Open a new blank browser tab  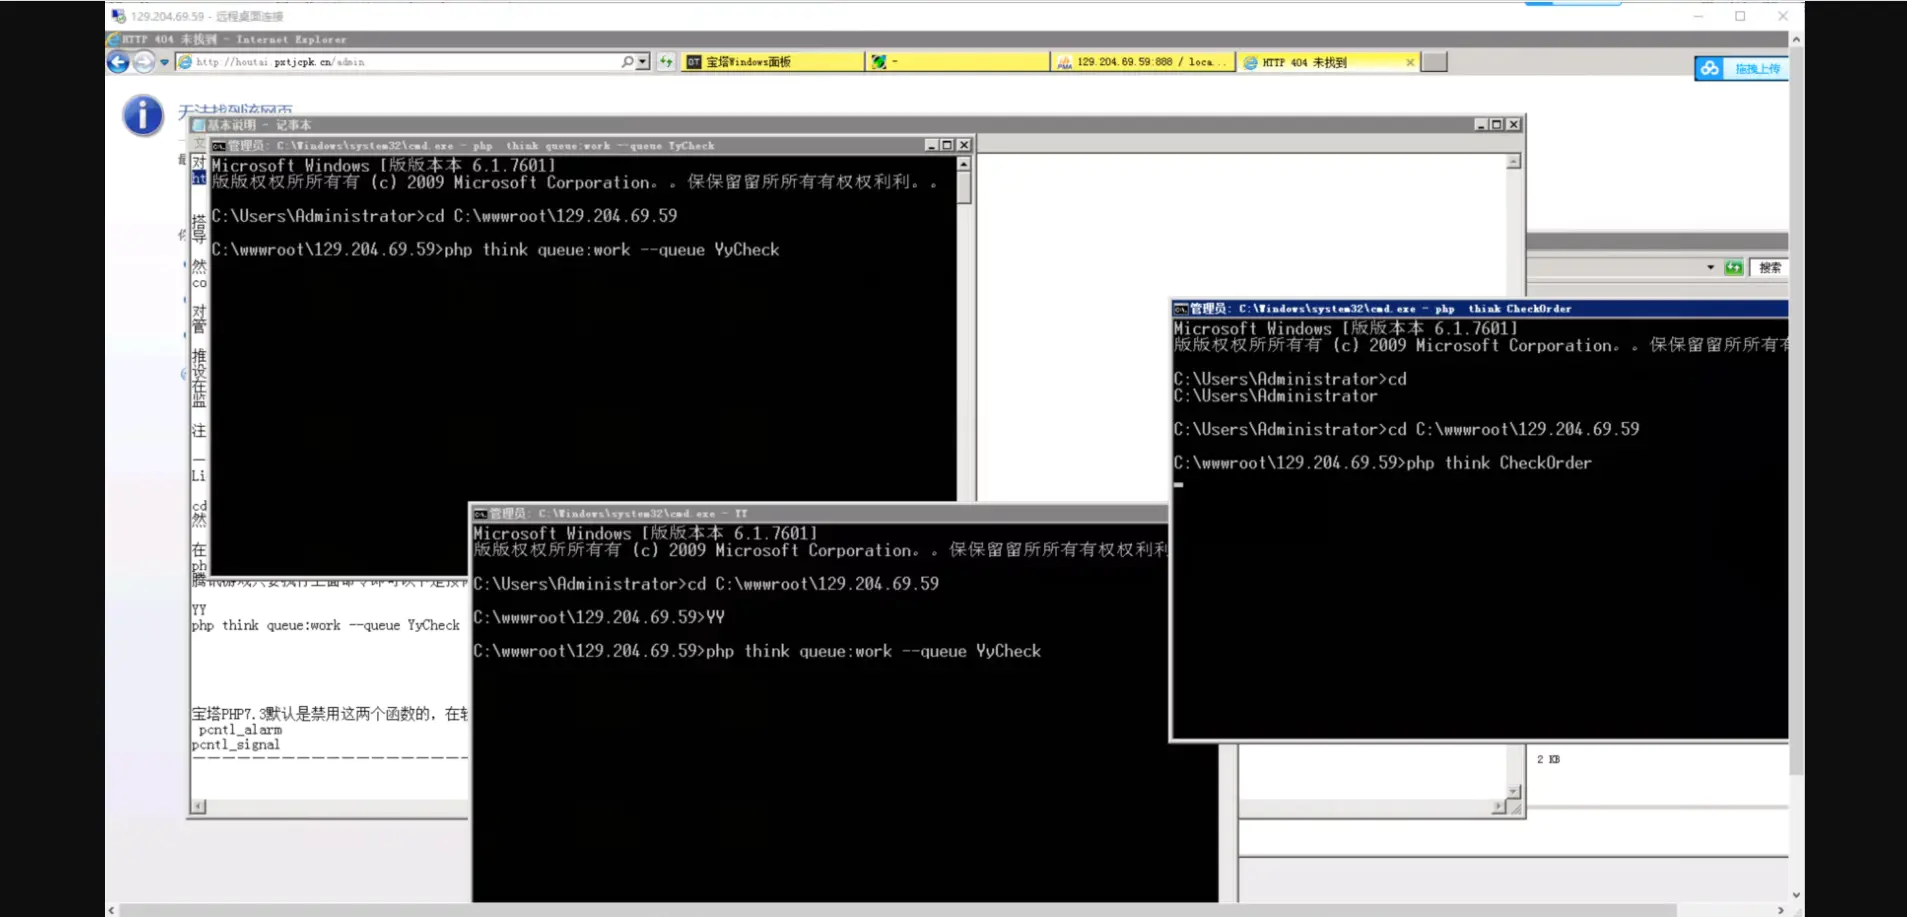pos(1434,62)
